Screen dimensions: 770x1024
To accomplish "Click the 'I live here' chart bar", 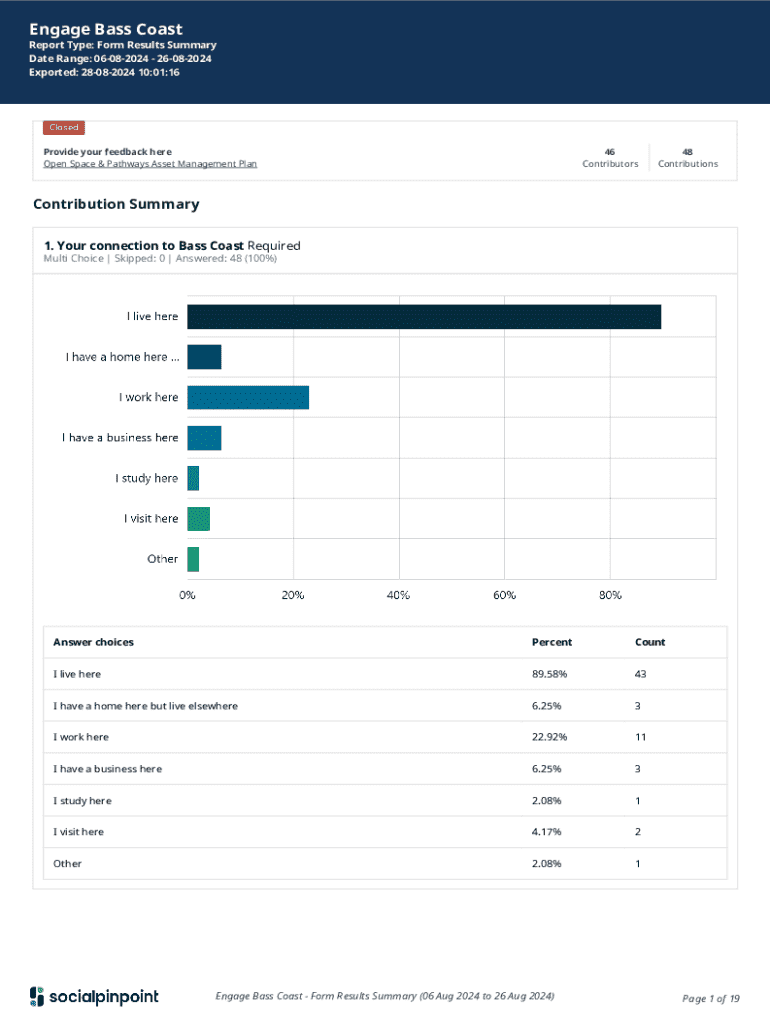I will click(424, 317).
